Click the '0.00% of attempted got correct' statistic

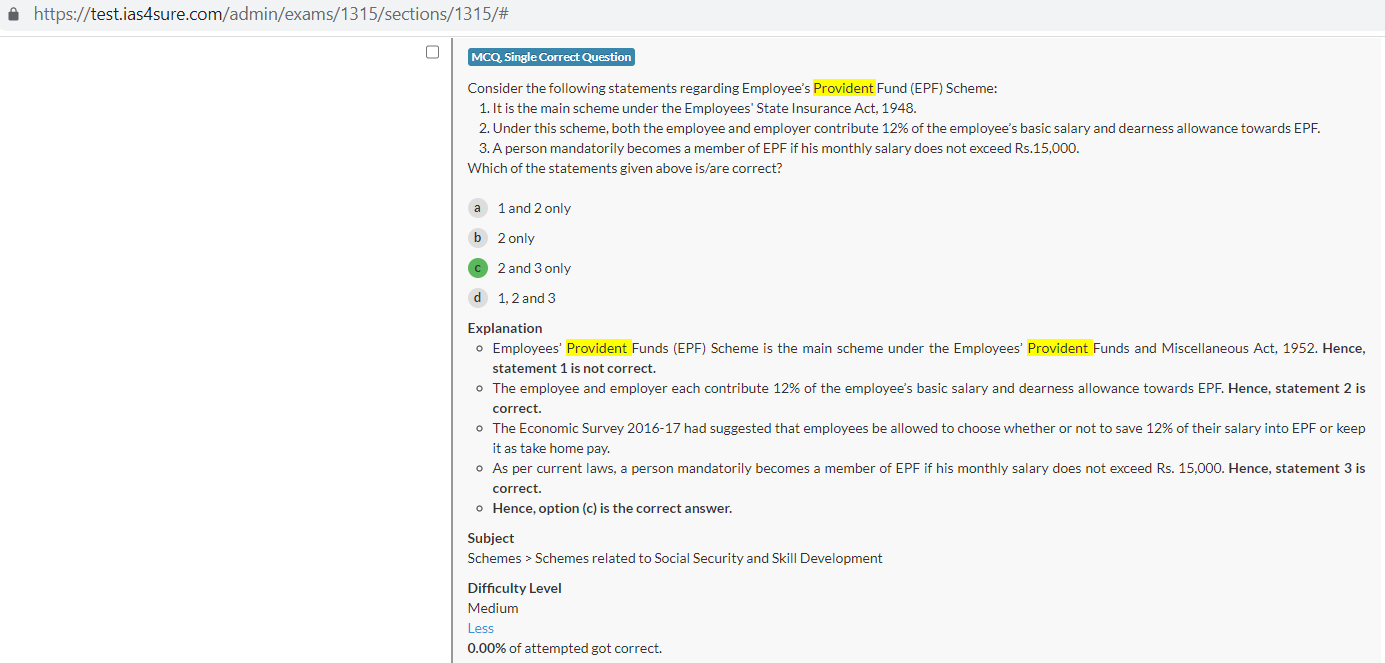[564, 648]
